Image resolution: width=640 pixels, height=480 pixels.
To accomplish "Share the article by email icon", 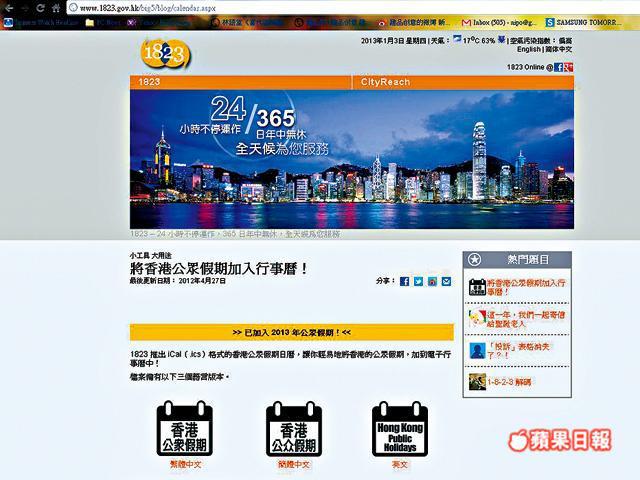I will pyautogui.click(x=447, y=281).
